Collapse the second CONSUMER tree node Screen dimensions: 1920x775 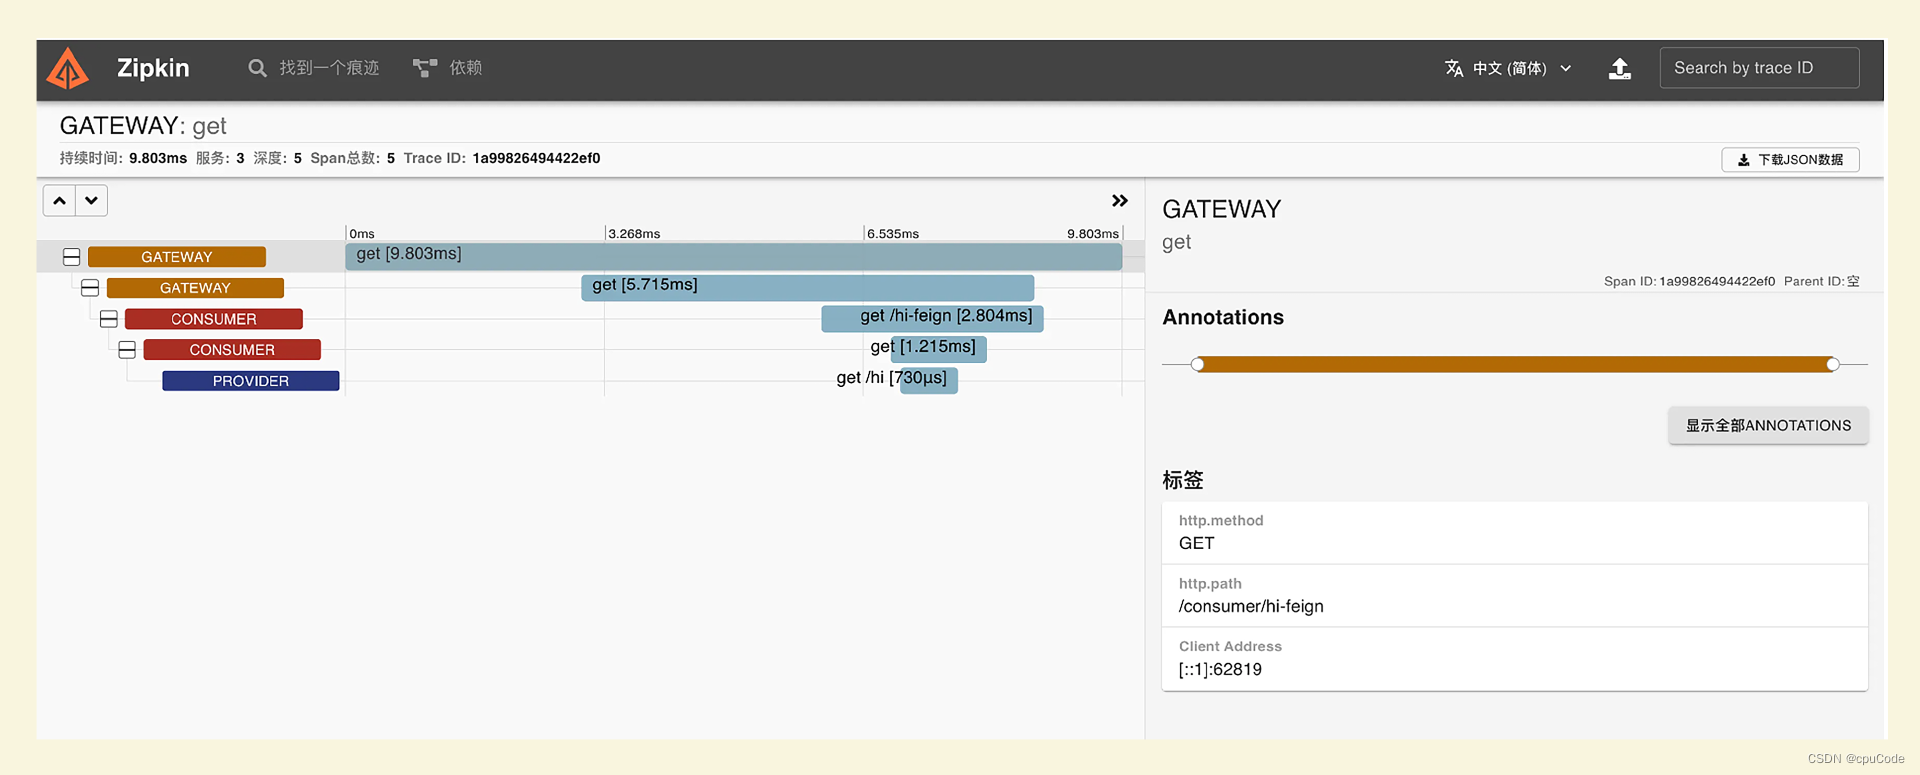127,350
